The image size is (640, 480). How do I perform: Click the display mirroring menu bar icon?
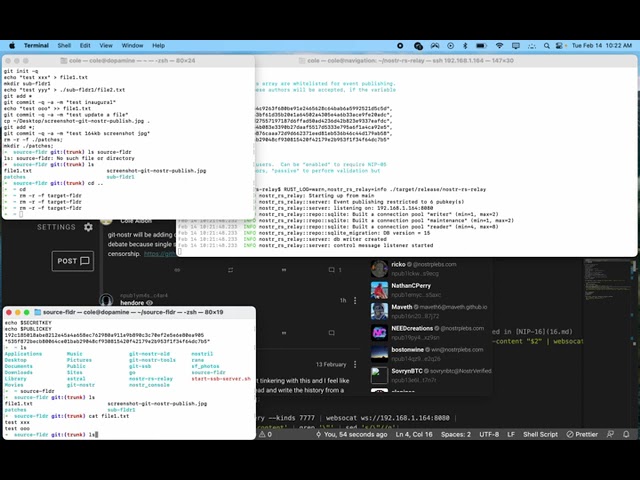(516, 46)
